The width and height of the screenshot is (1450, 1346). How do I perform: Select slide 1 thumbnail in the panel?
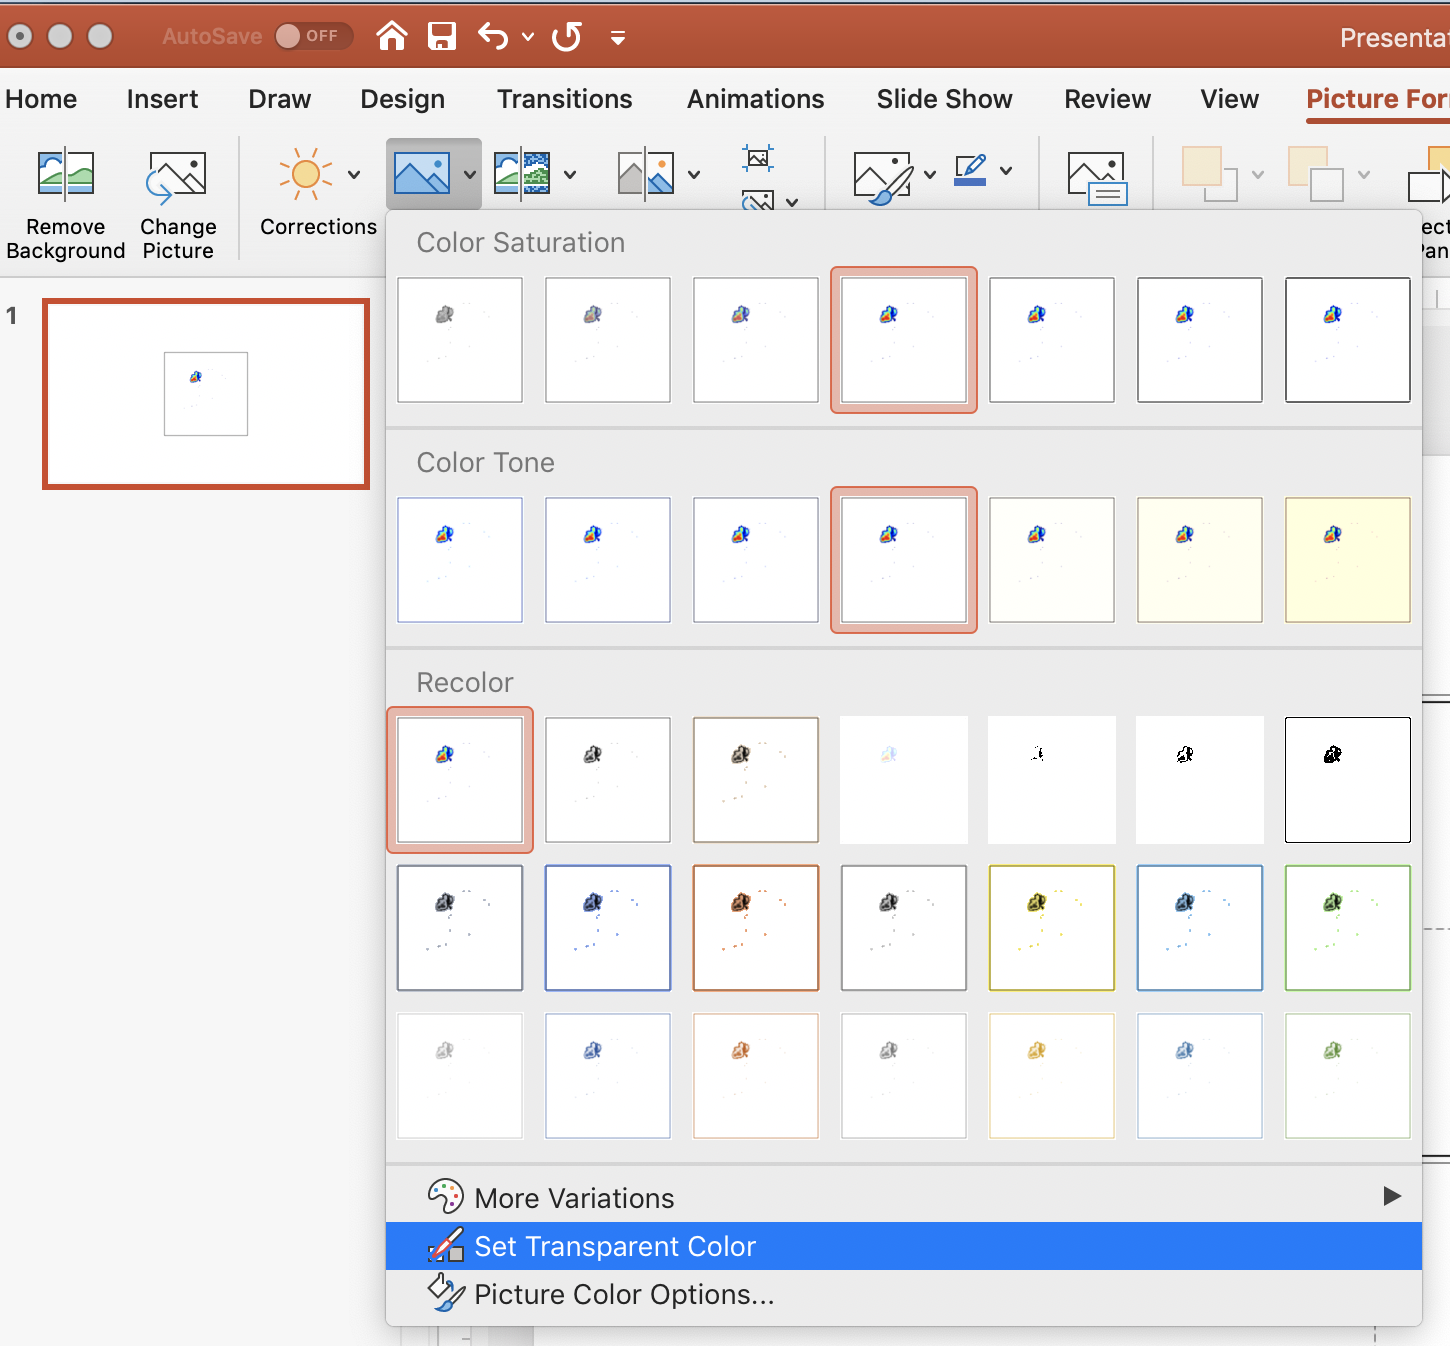(206, 394)
